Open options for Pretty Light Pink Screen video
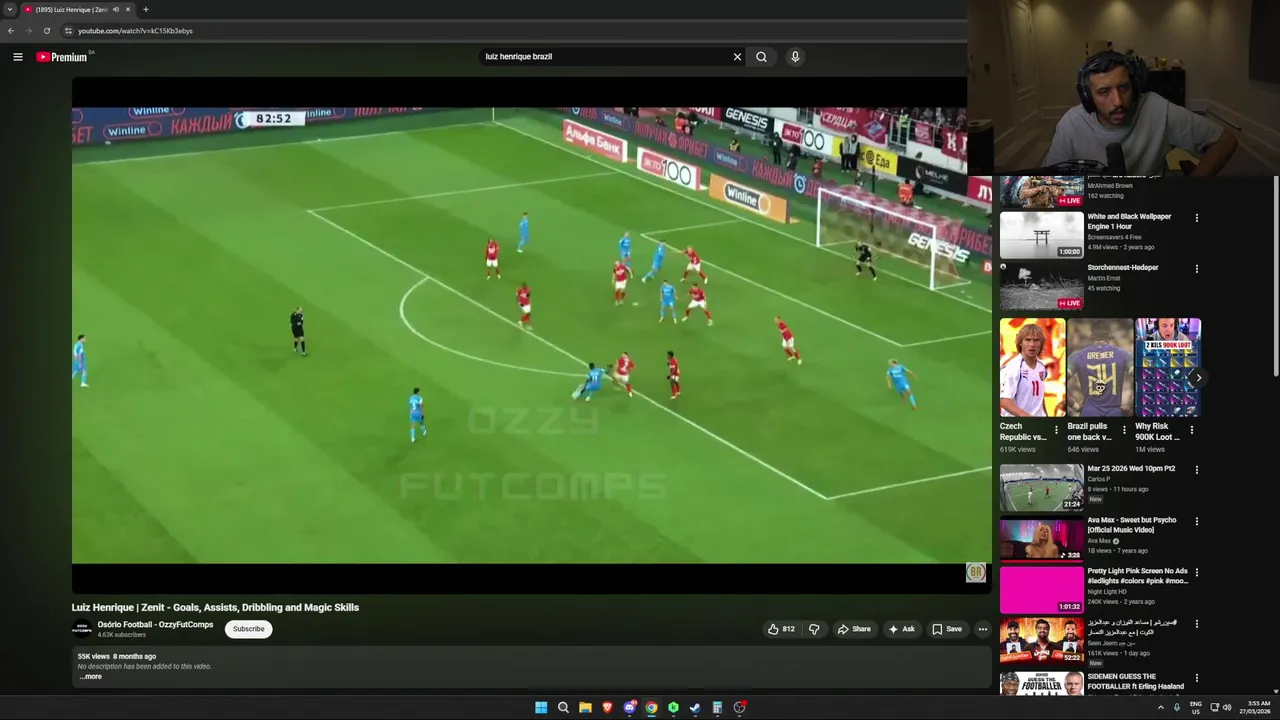Image resolution: width=1280 pixels, height=720 pixels. (x=1196, y=573)
